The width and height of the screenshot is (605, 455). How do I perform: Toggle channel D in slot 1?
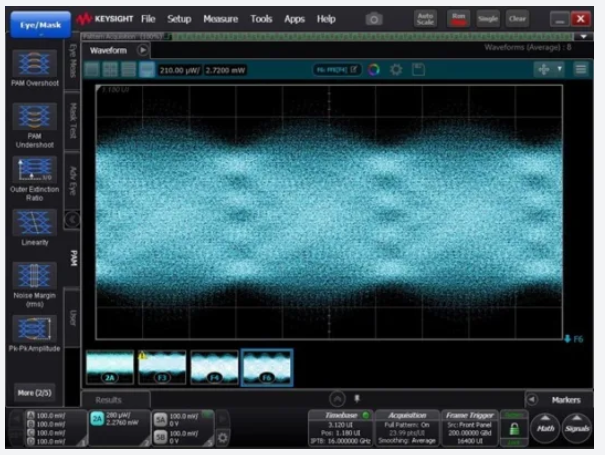31,441
